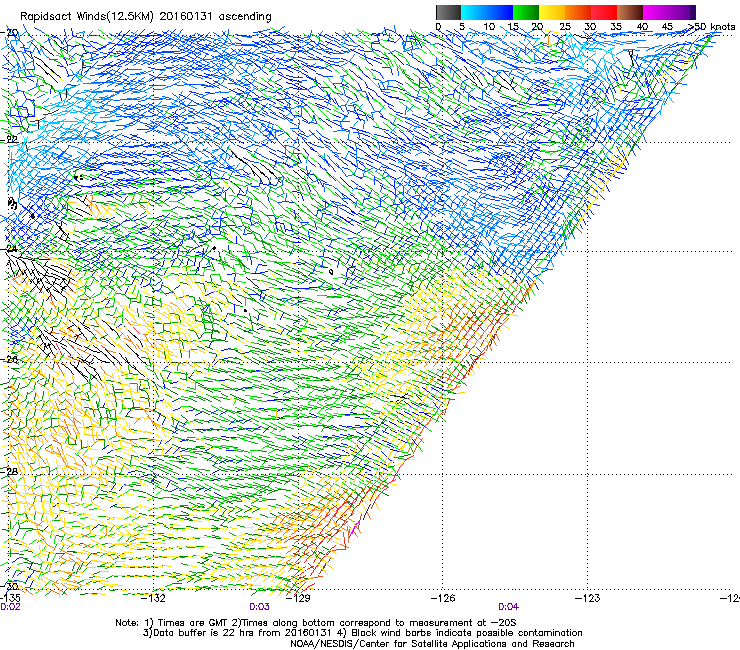Click the red 30-35 knots legend swatch
The width and height of the screenshot is (740, 650).
point(604,12)
